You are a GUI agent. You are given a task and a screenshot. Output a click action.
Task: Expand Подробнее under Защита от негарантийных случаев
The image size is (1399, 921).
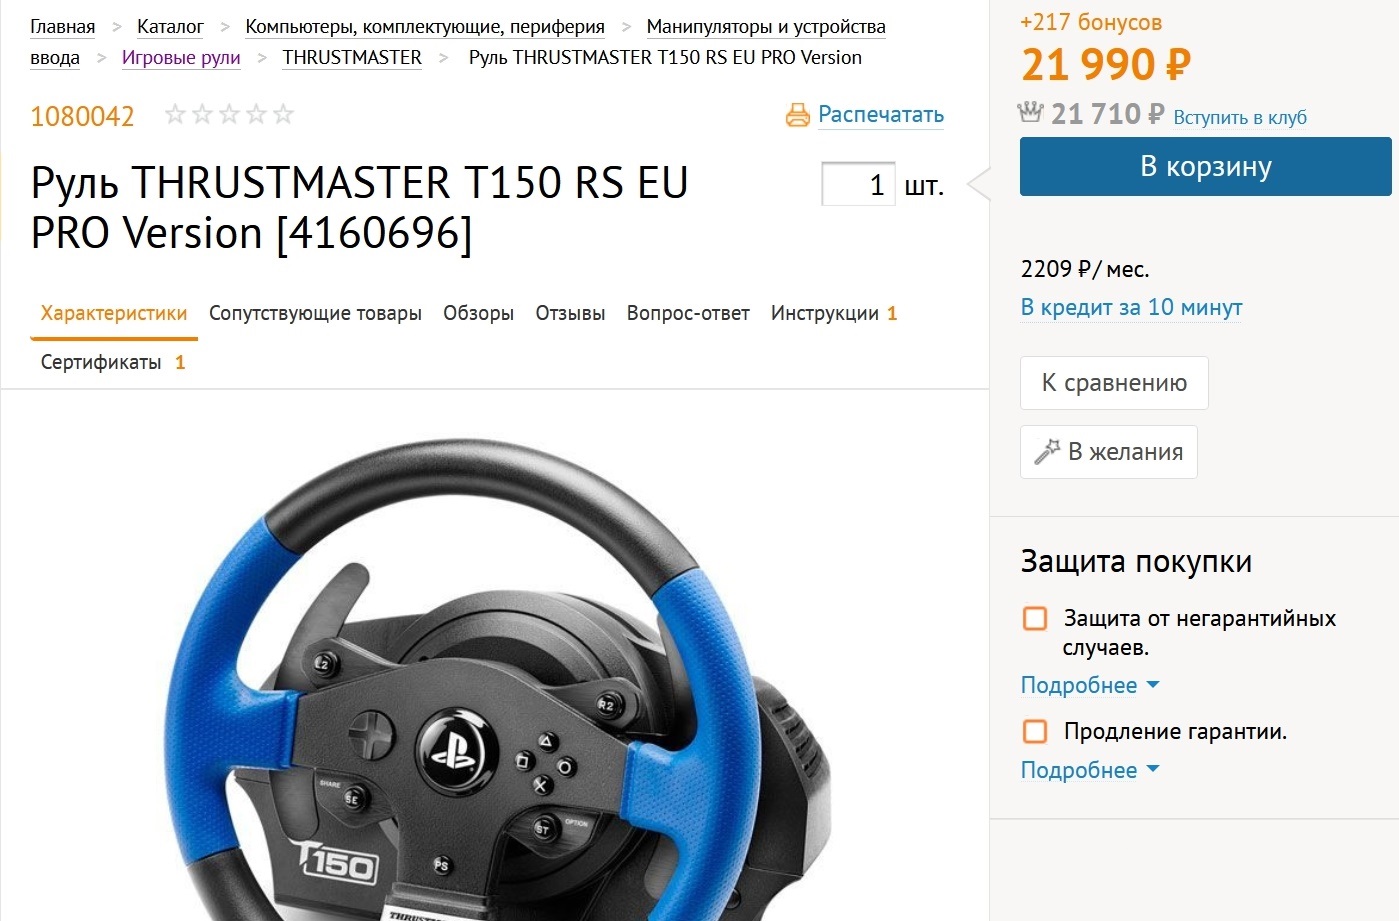click(x=1090, y=685)
